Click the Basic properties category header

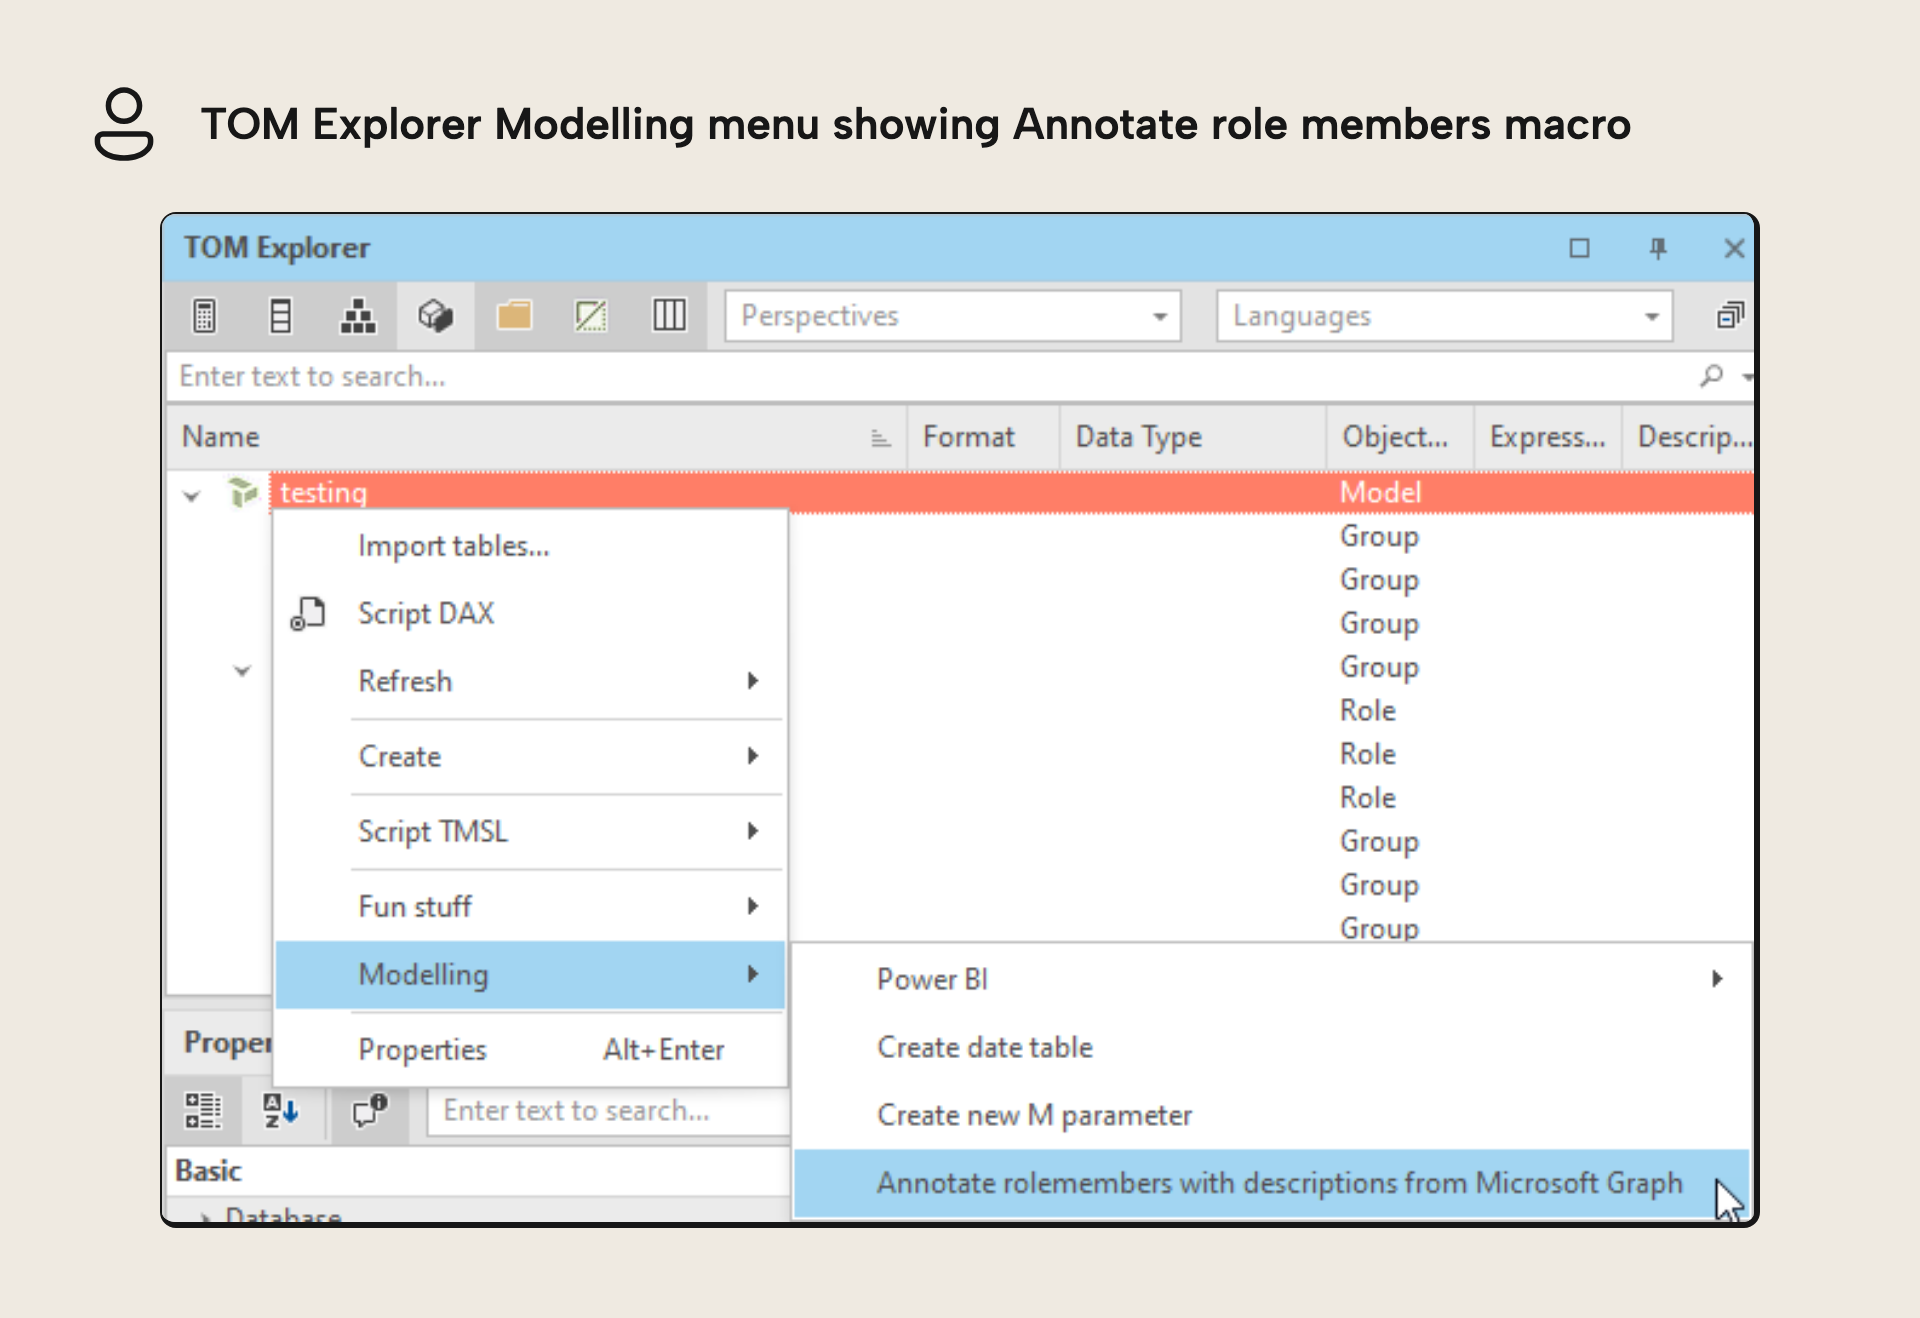click(479, 1170)
